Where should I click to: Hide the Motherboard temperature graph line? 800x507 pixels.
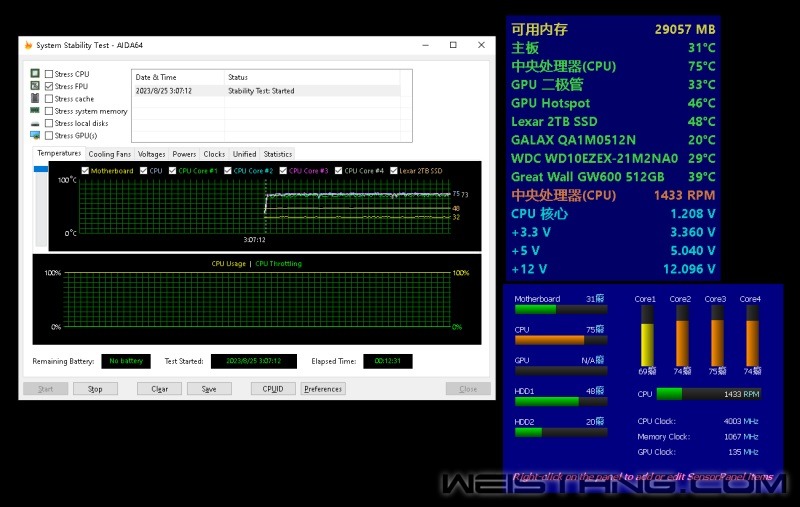(85, 171)
